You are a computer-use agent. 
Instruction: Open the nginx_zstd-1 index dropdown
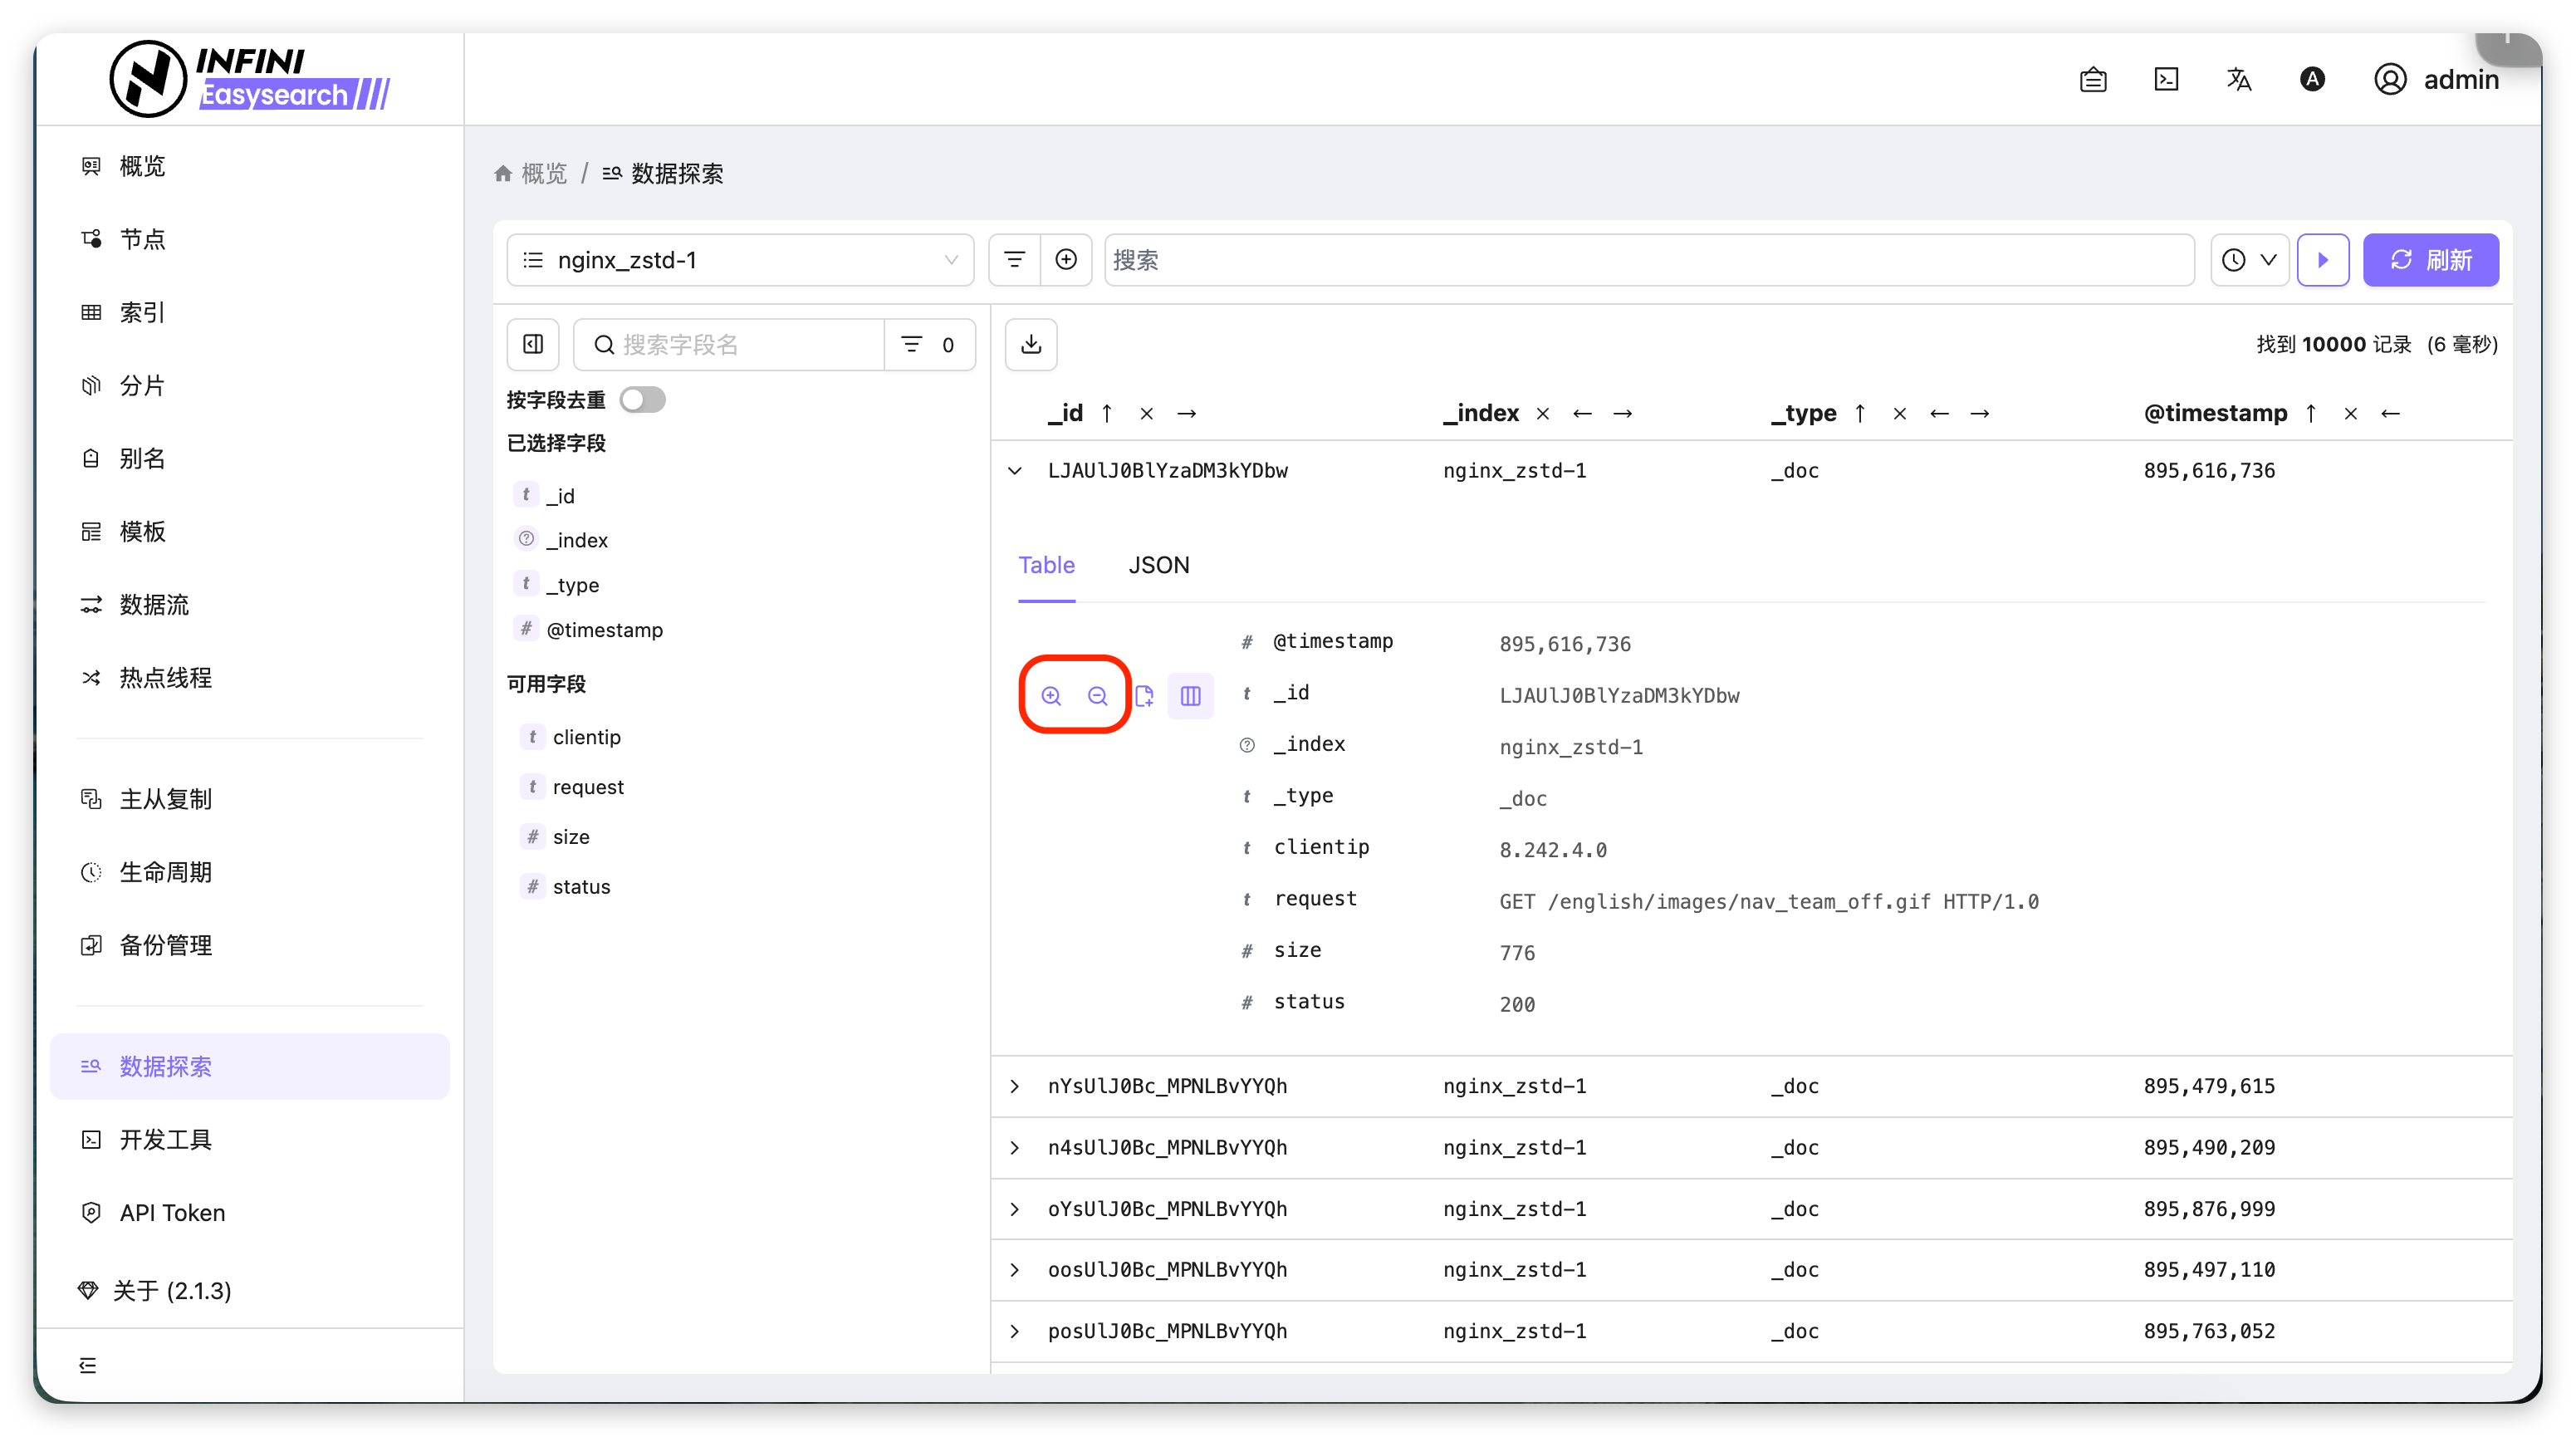point(740,260)
